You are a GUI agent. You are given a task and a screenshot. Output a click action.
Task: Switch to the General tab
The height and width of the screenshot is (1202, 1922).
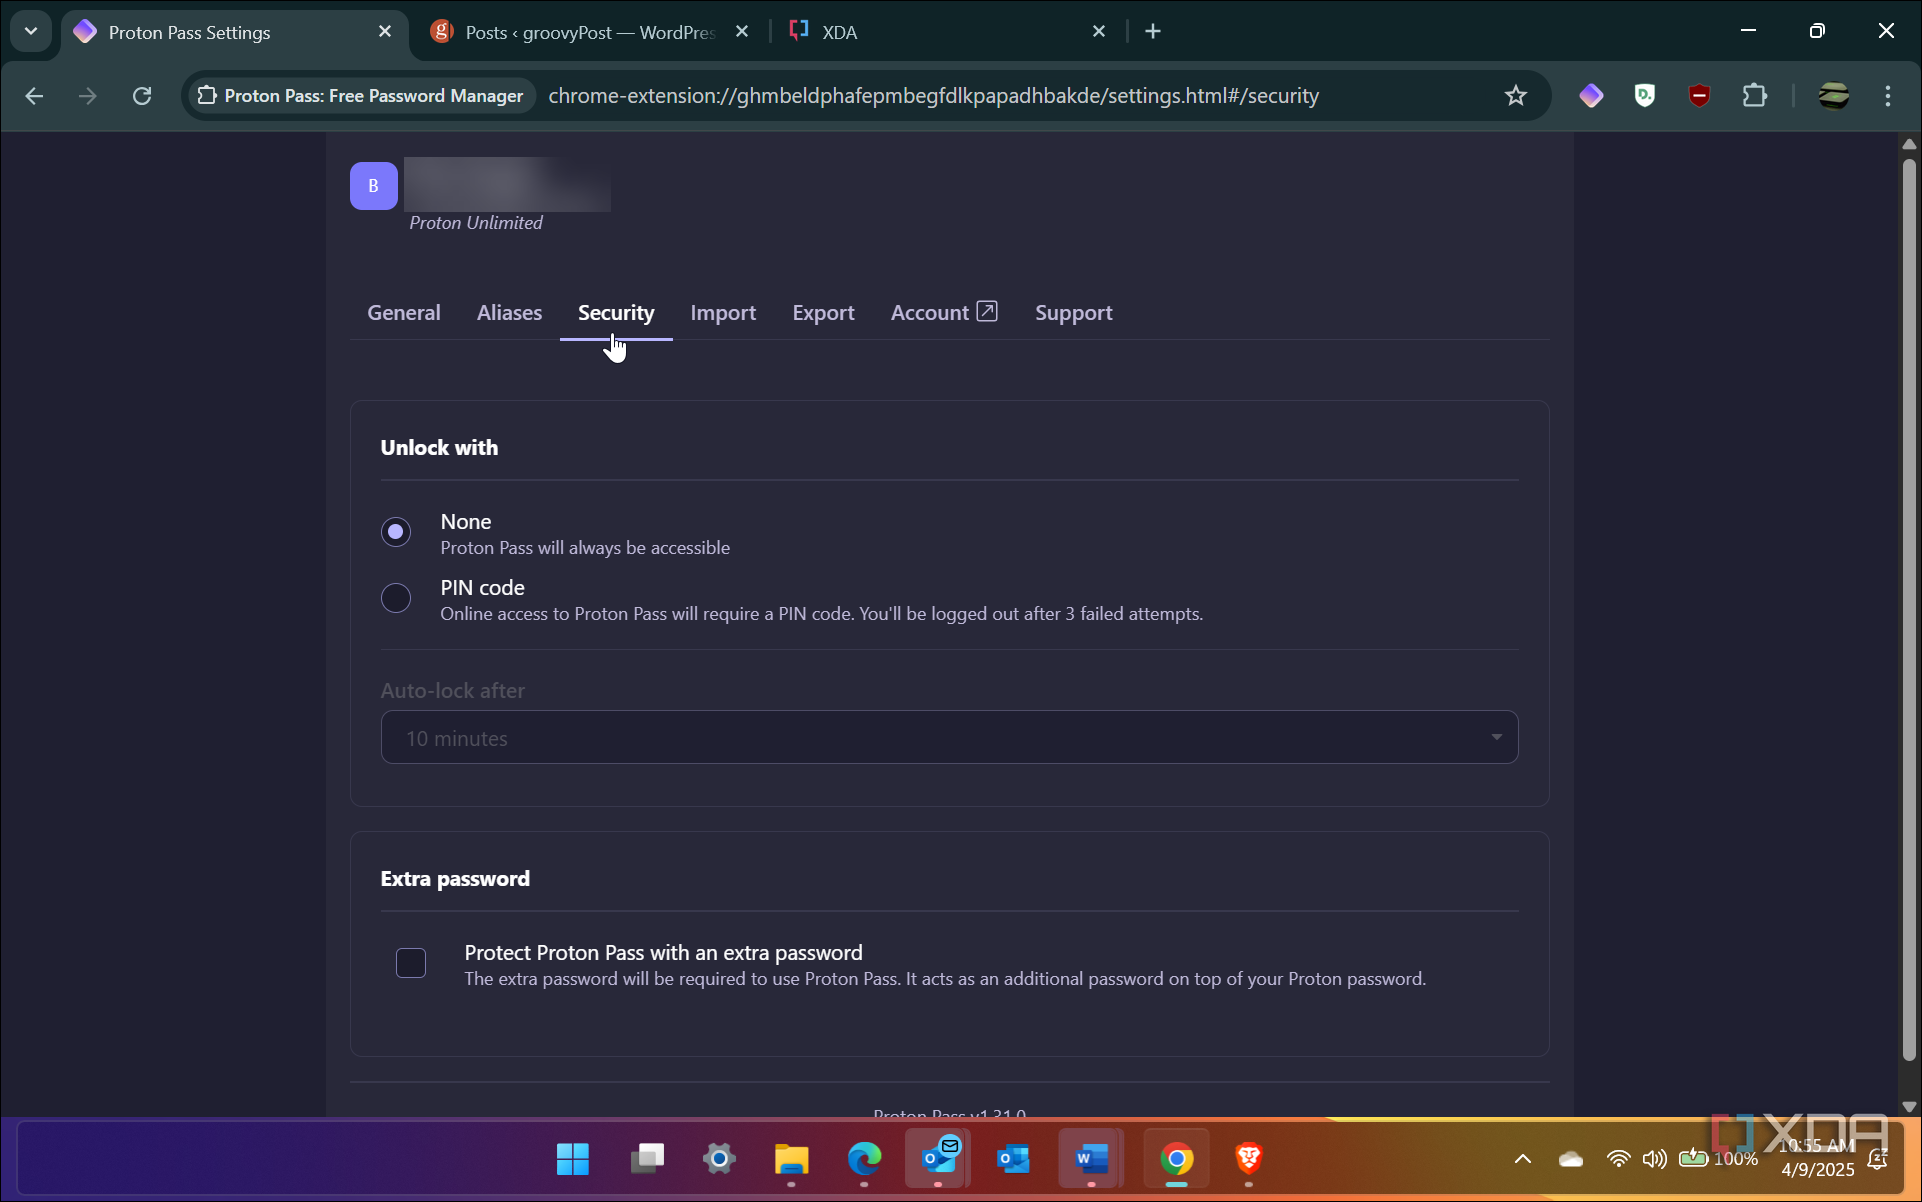coord(404,313)
